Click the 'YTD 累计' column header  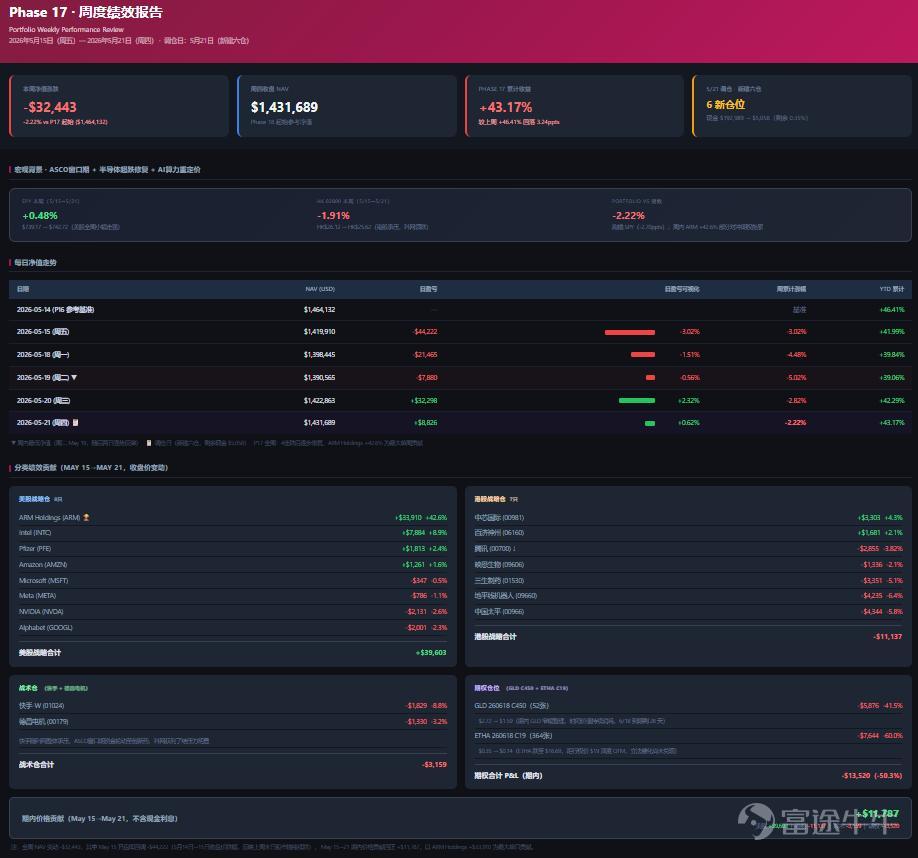click(x=892, y=289)
